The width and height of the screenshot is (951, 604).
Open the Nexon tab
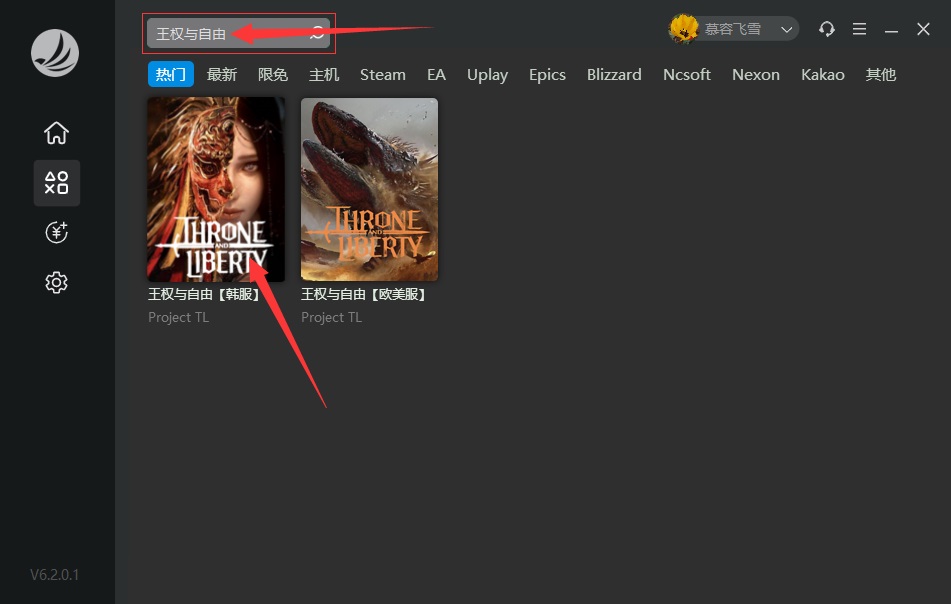pos(756,75)
